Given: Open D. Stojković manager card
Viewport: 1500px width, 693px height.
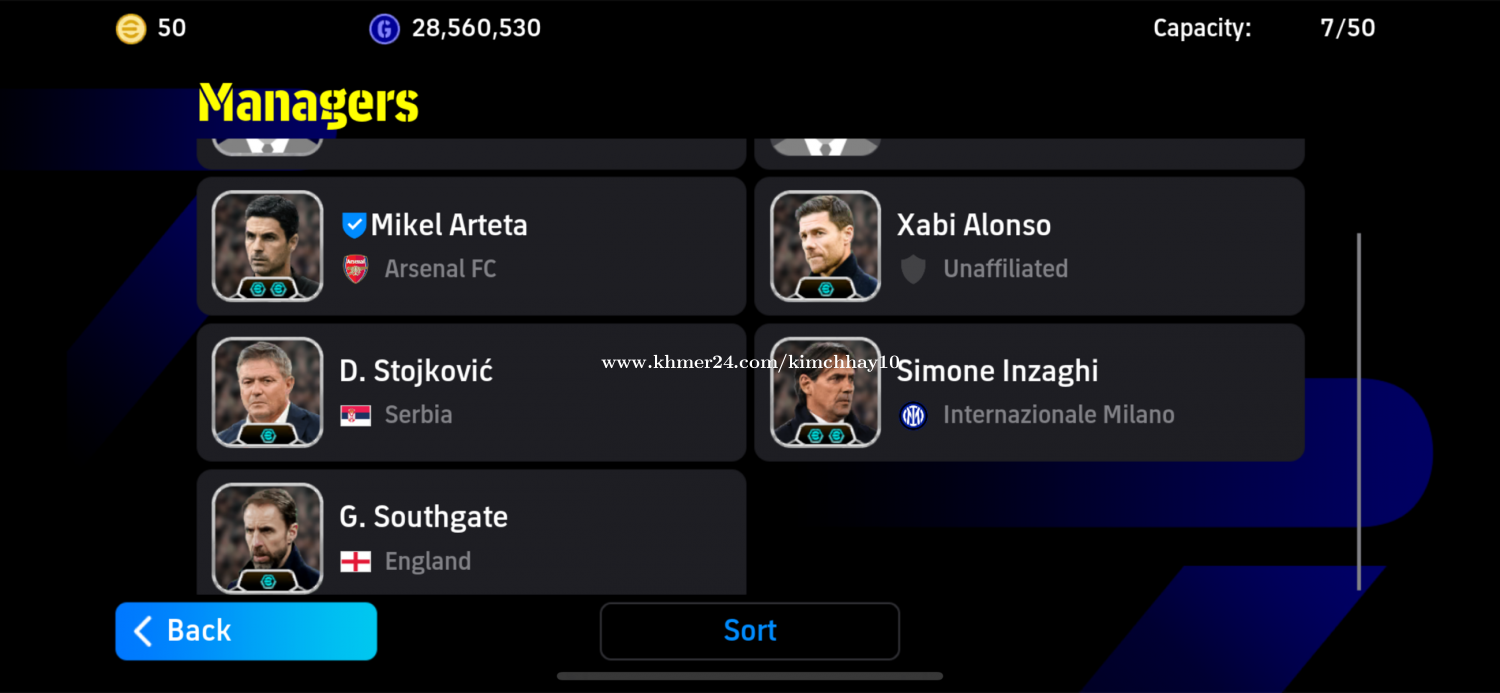Looking at the screenshot, I should click(472, 392).
